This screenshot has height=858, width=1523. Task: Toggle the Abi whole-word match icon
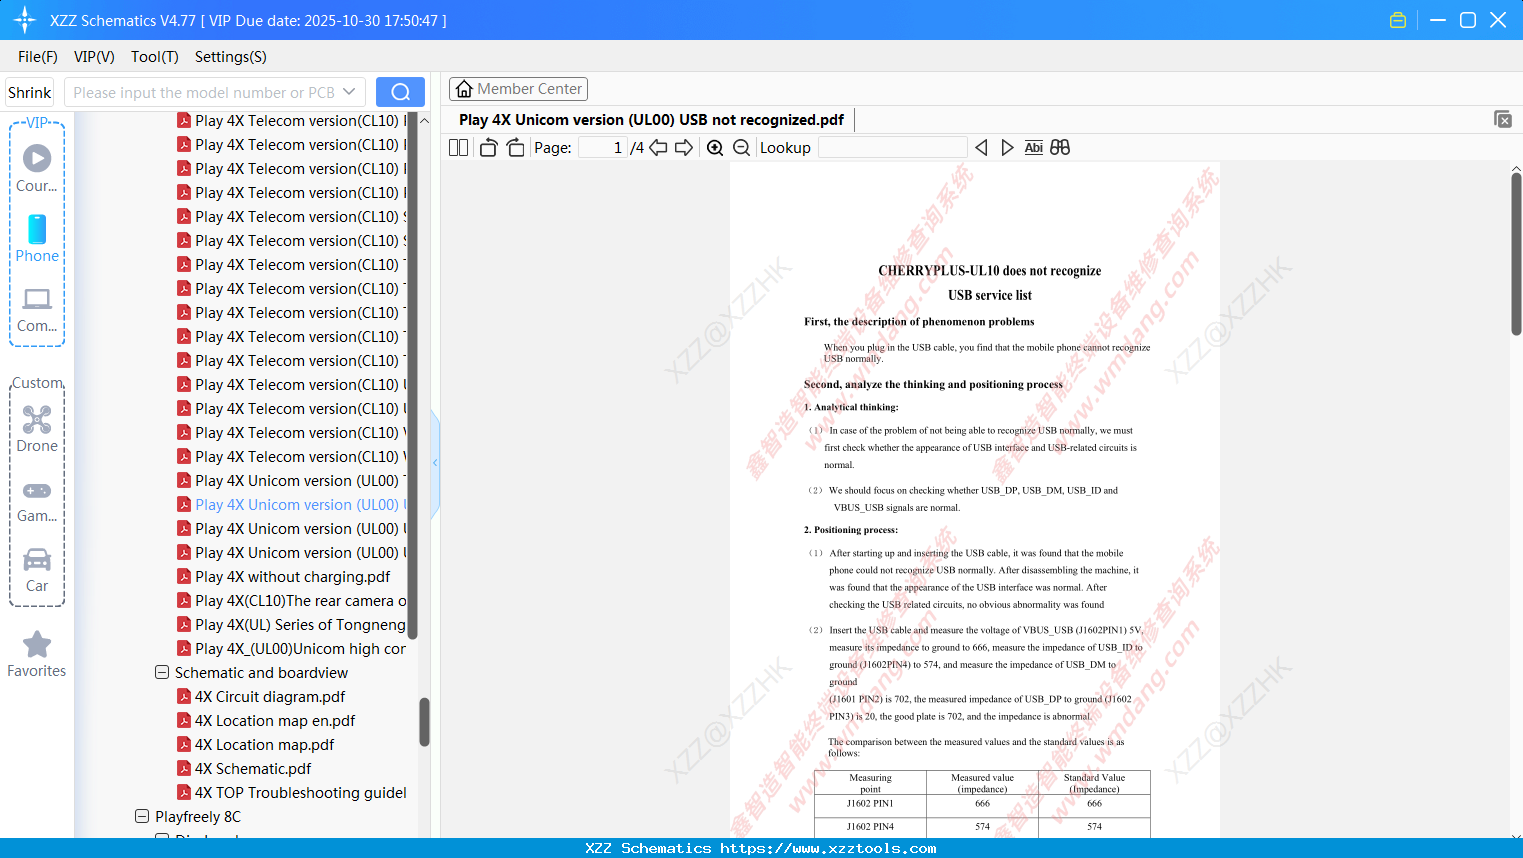point(1034,148)
